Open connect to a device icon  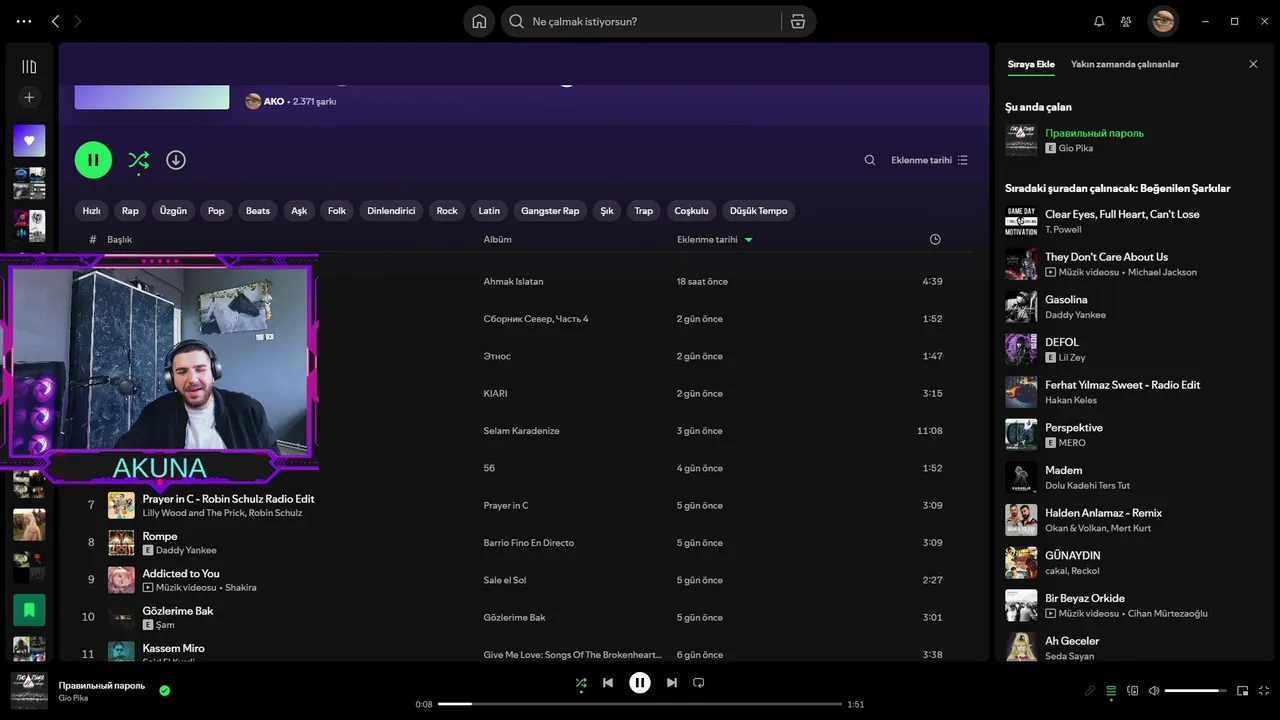(x=1133, y=691)
